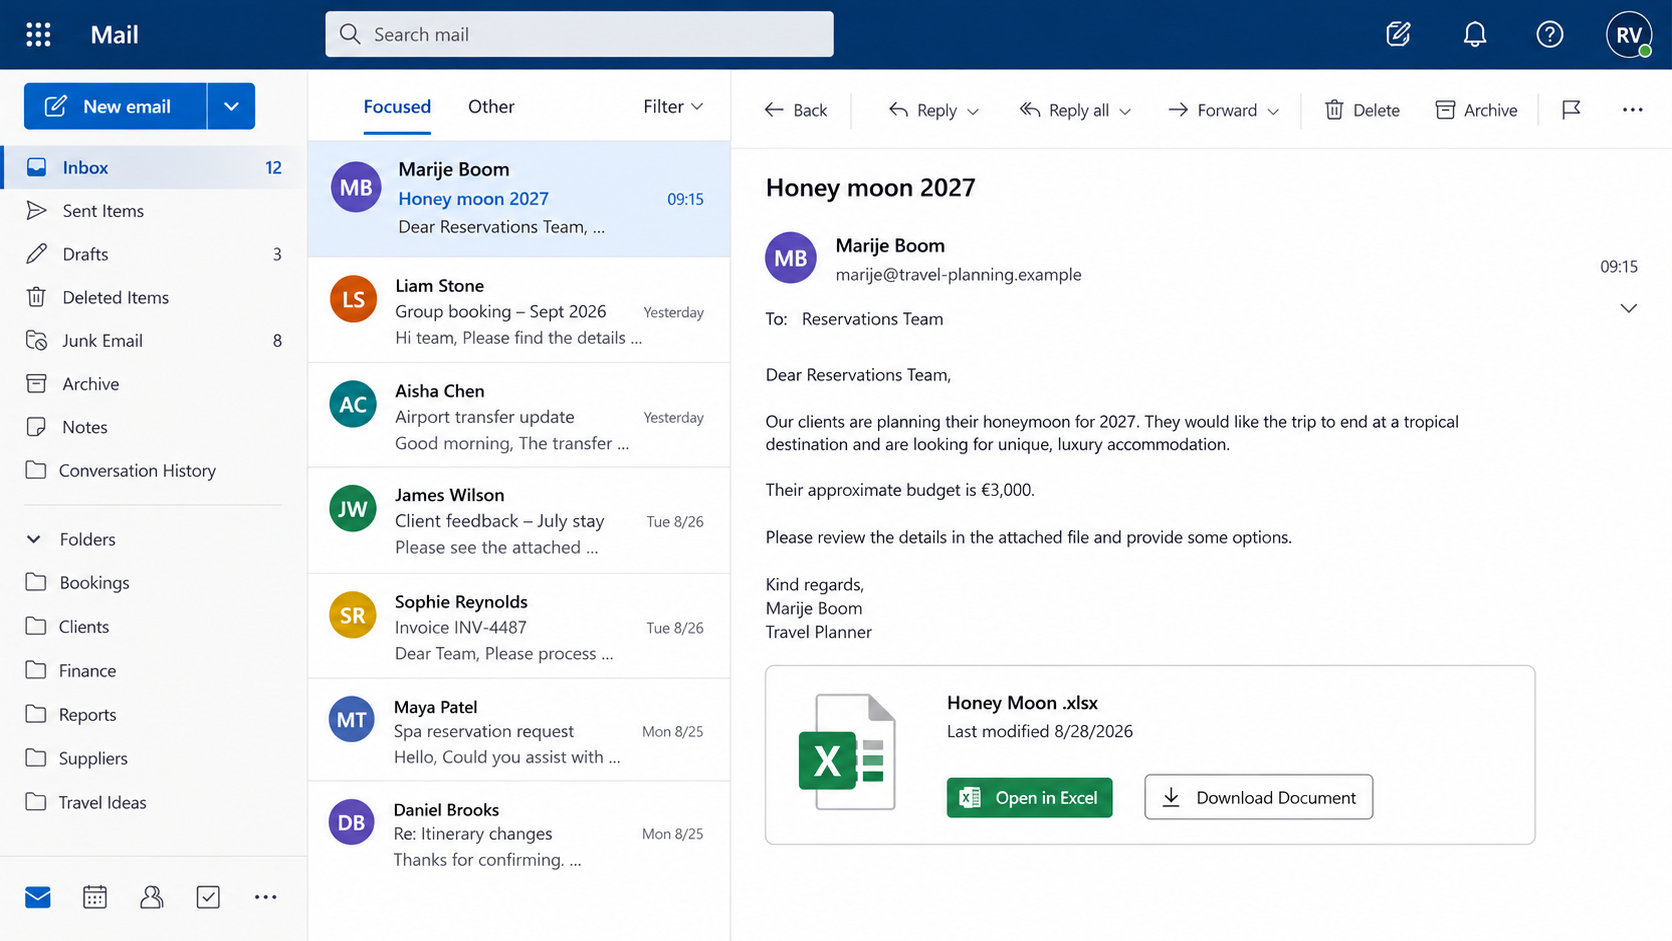This screenshot has width=1672, height=941.
Task: Open email "Airport transfer update"
Action: coord(519,415)
